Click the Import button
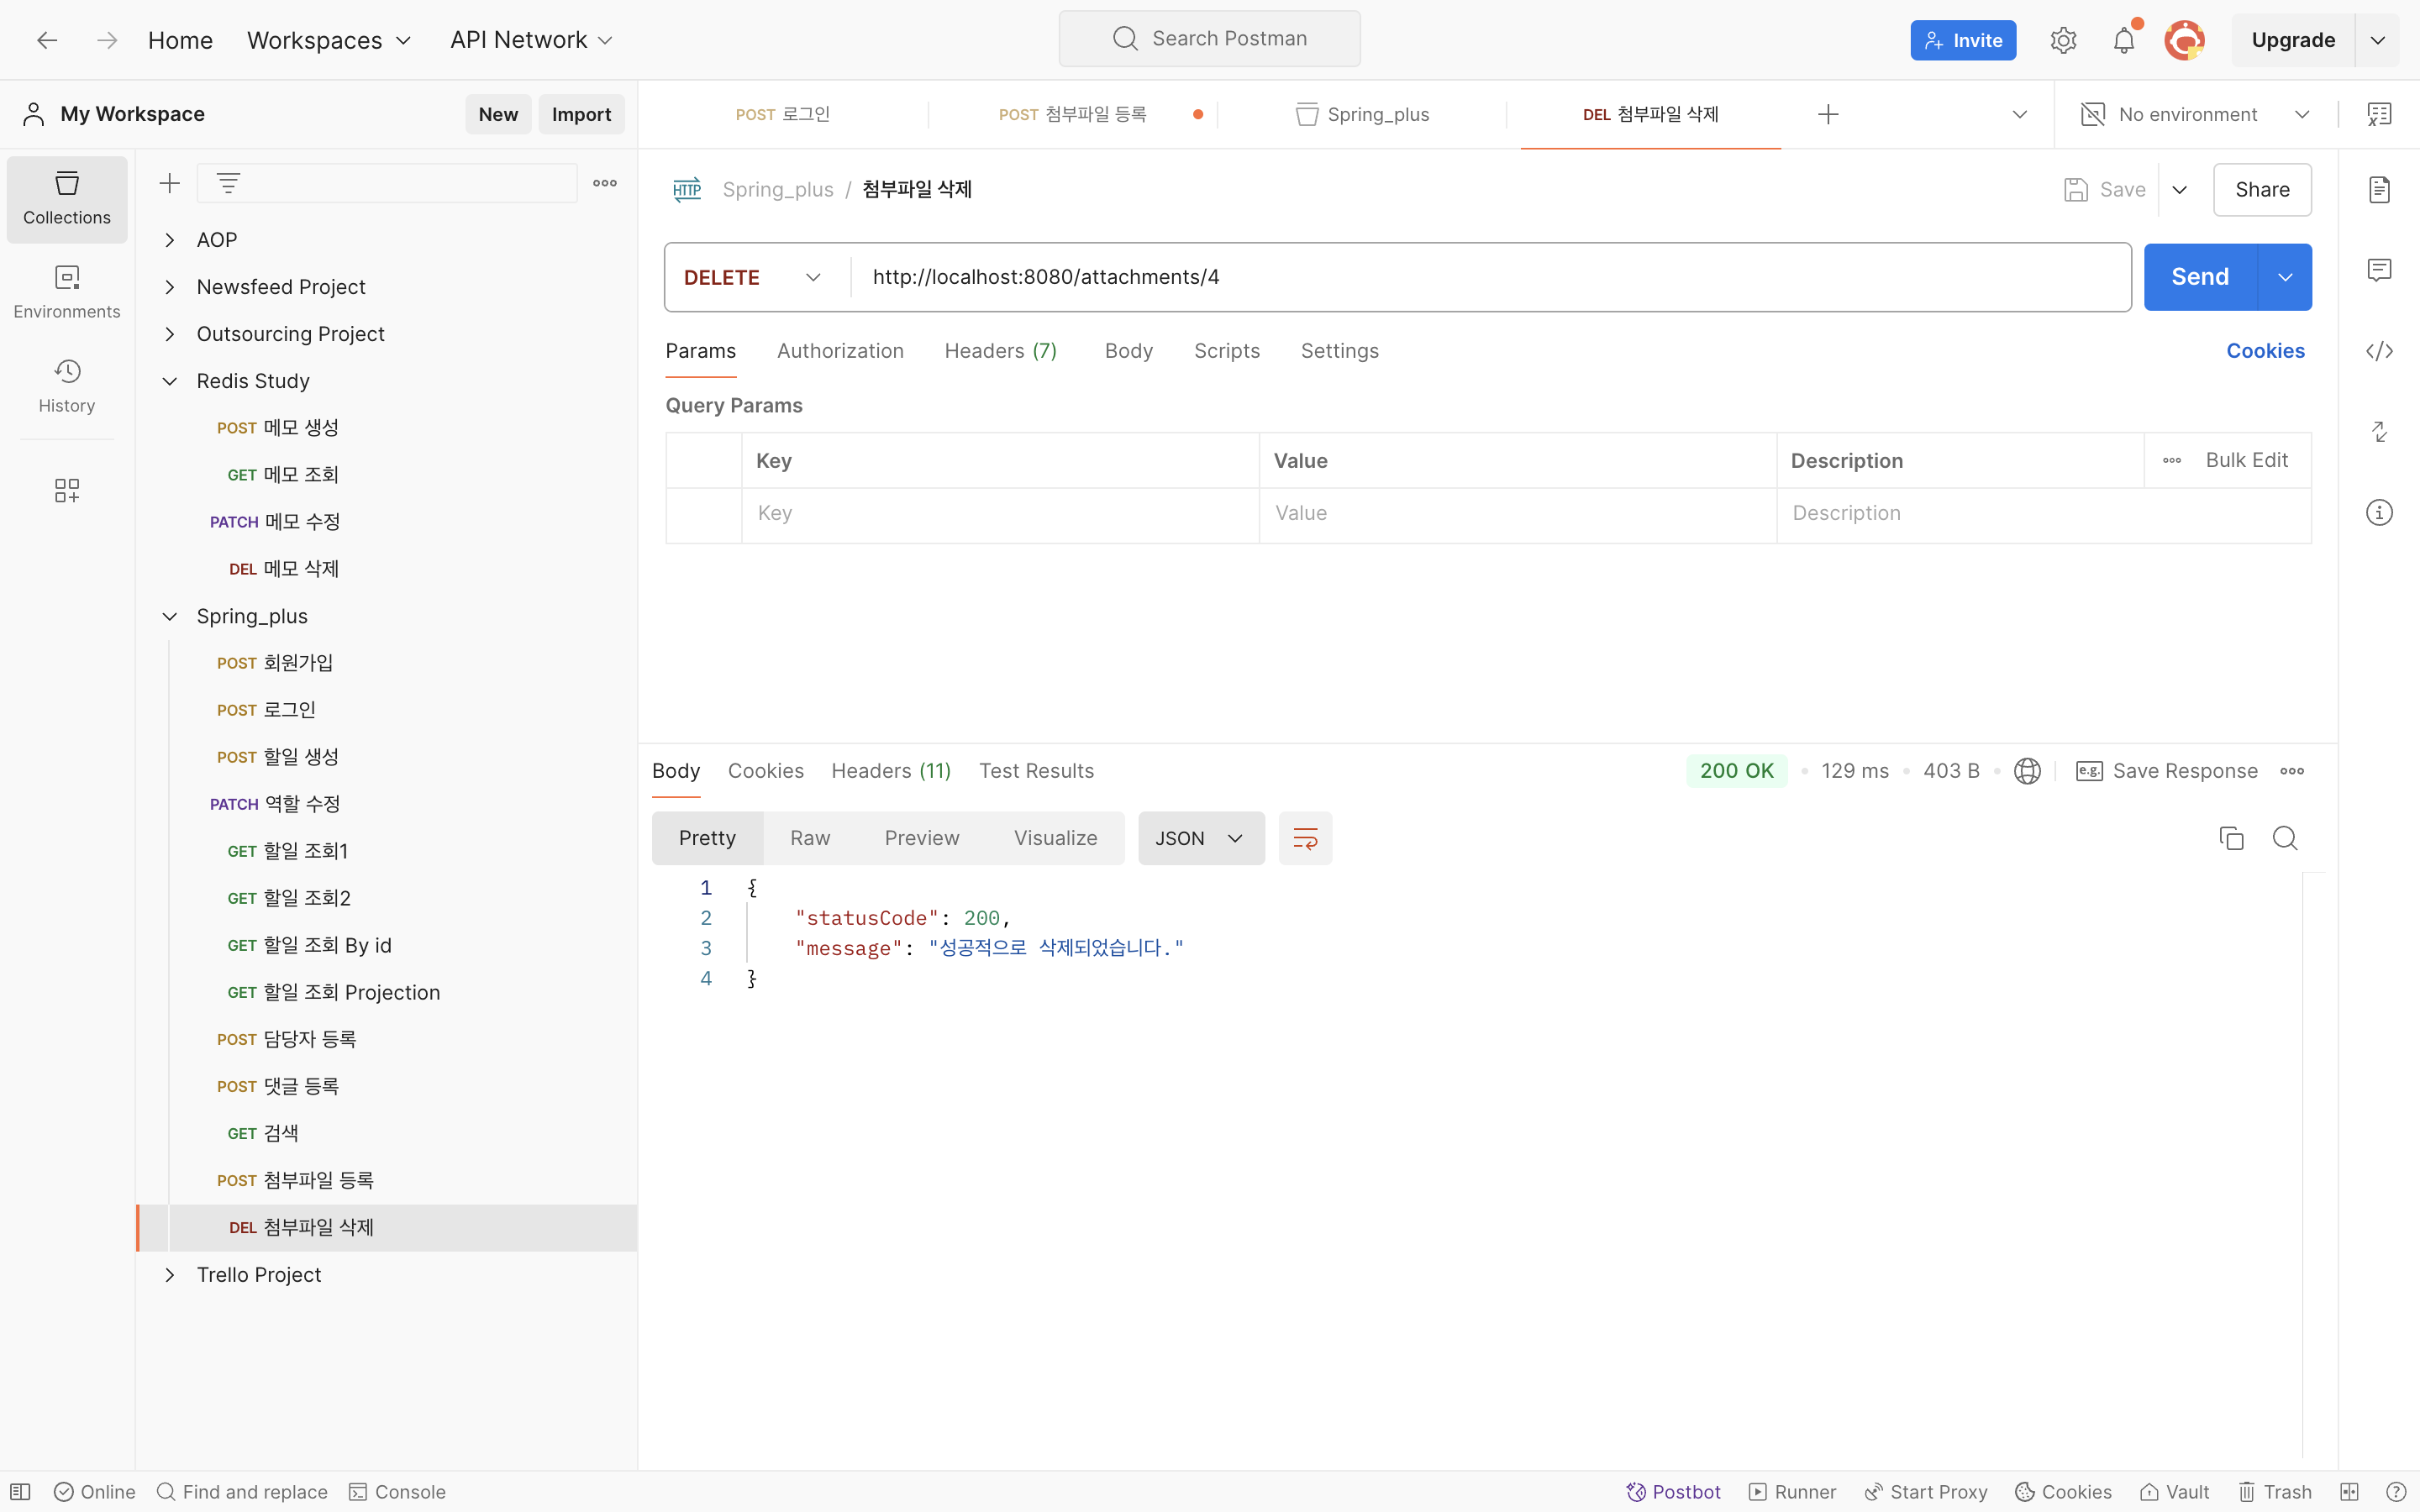 581,114
